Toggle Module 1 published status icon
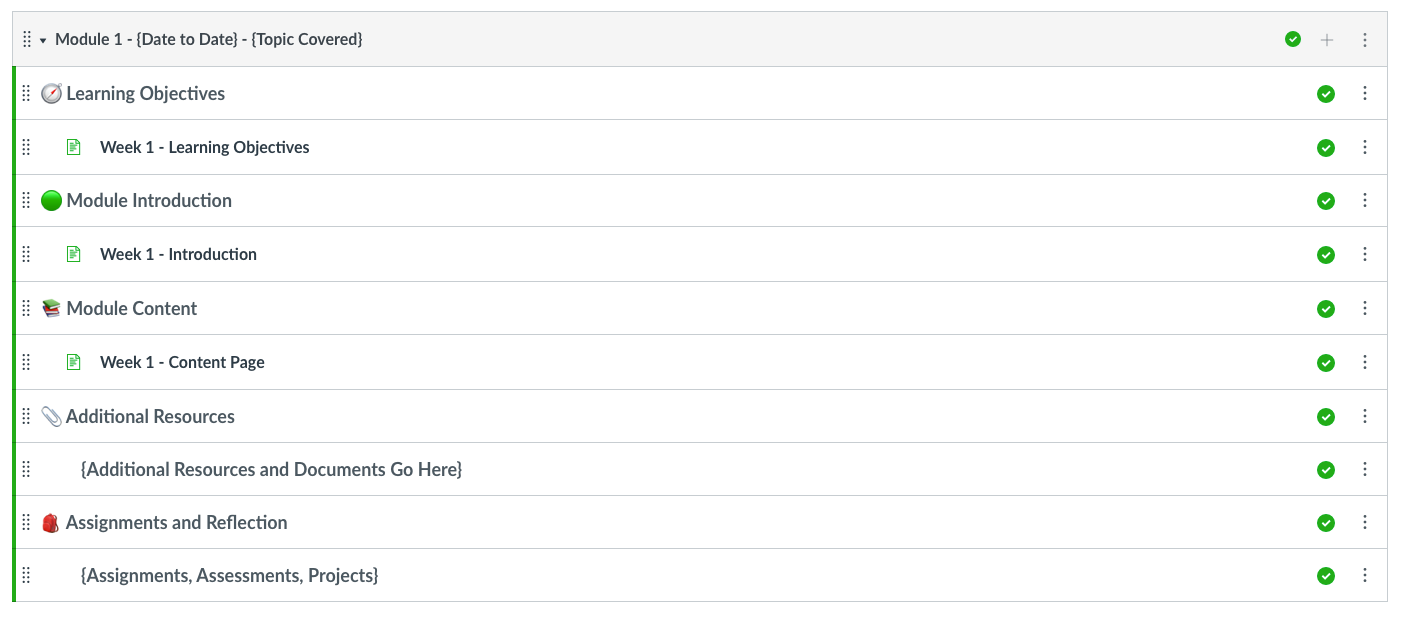 pos(1293,40)
